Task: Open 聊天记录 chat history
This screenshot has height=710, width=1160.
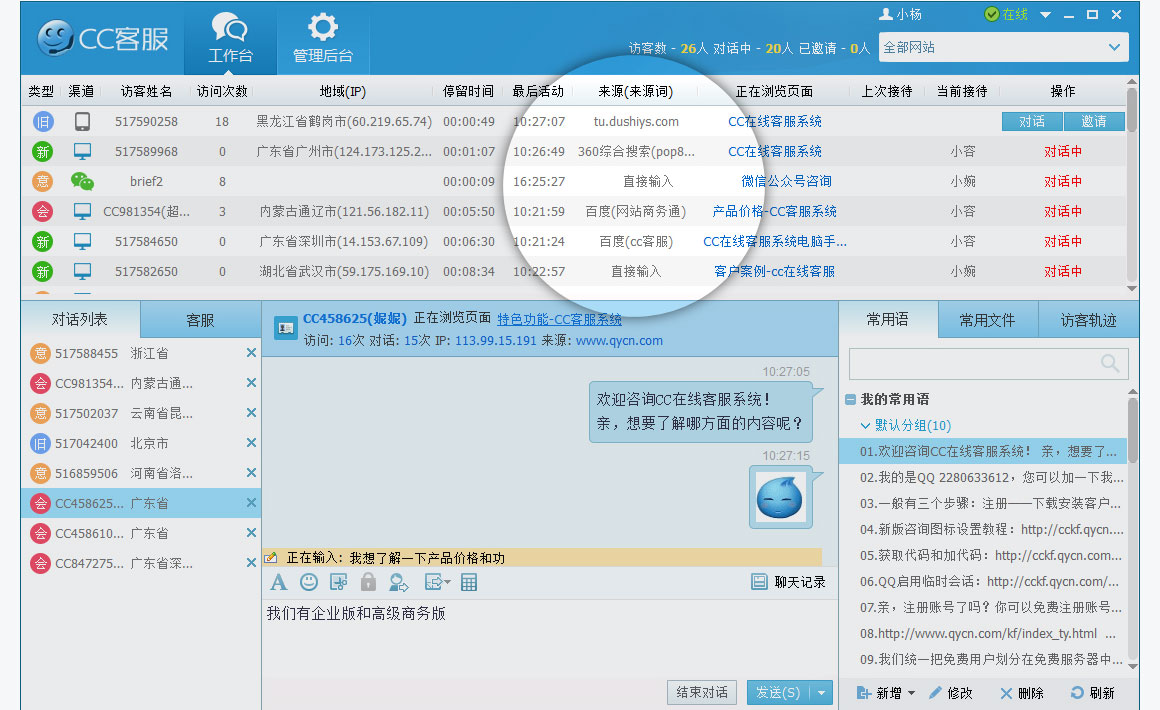Action: coord(789,582)
